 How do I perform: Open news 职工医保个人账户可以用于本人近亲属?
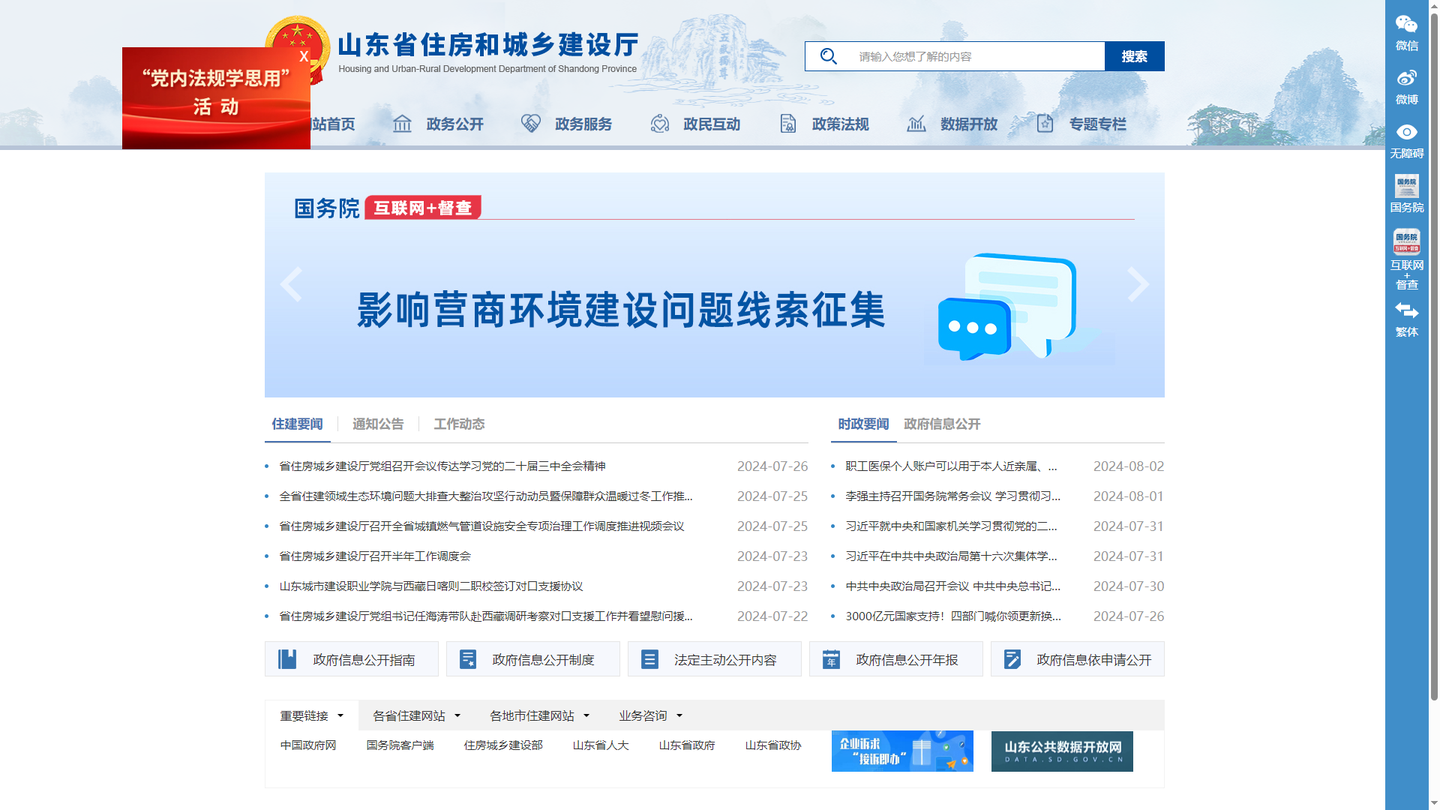(951, 466)
